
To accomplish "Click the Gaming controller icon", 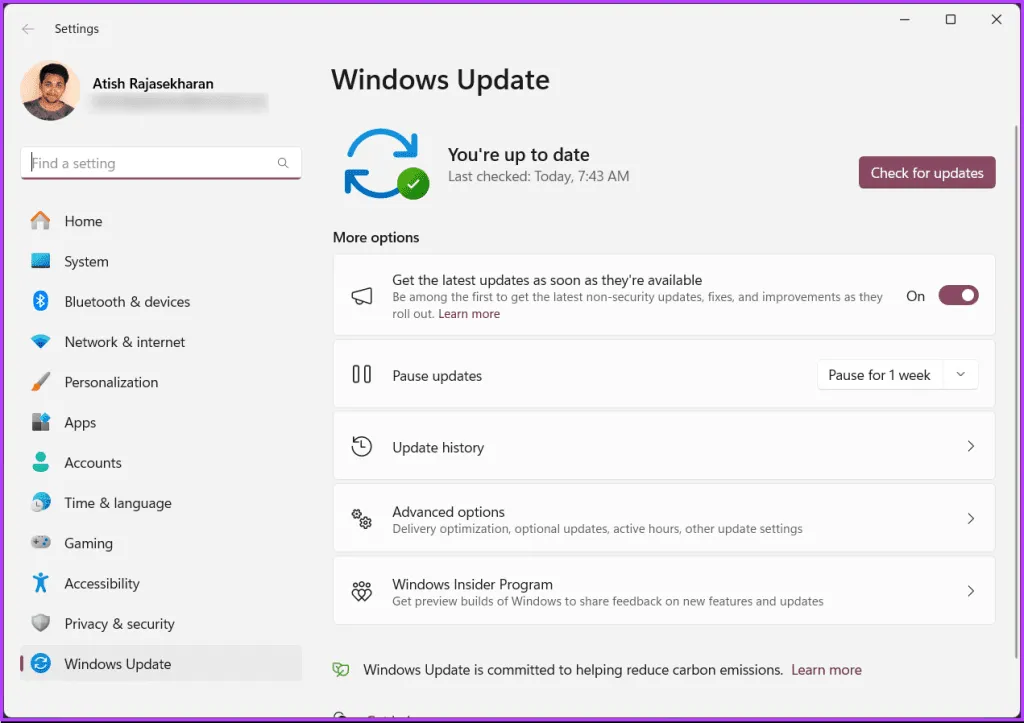I will 41,543.
